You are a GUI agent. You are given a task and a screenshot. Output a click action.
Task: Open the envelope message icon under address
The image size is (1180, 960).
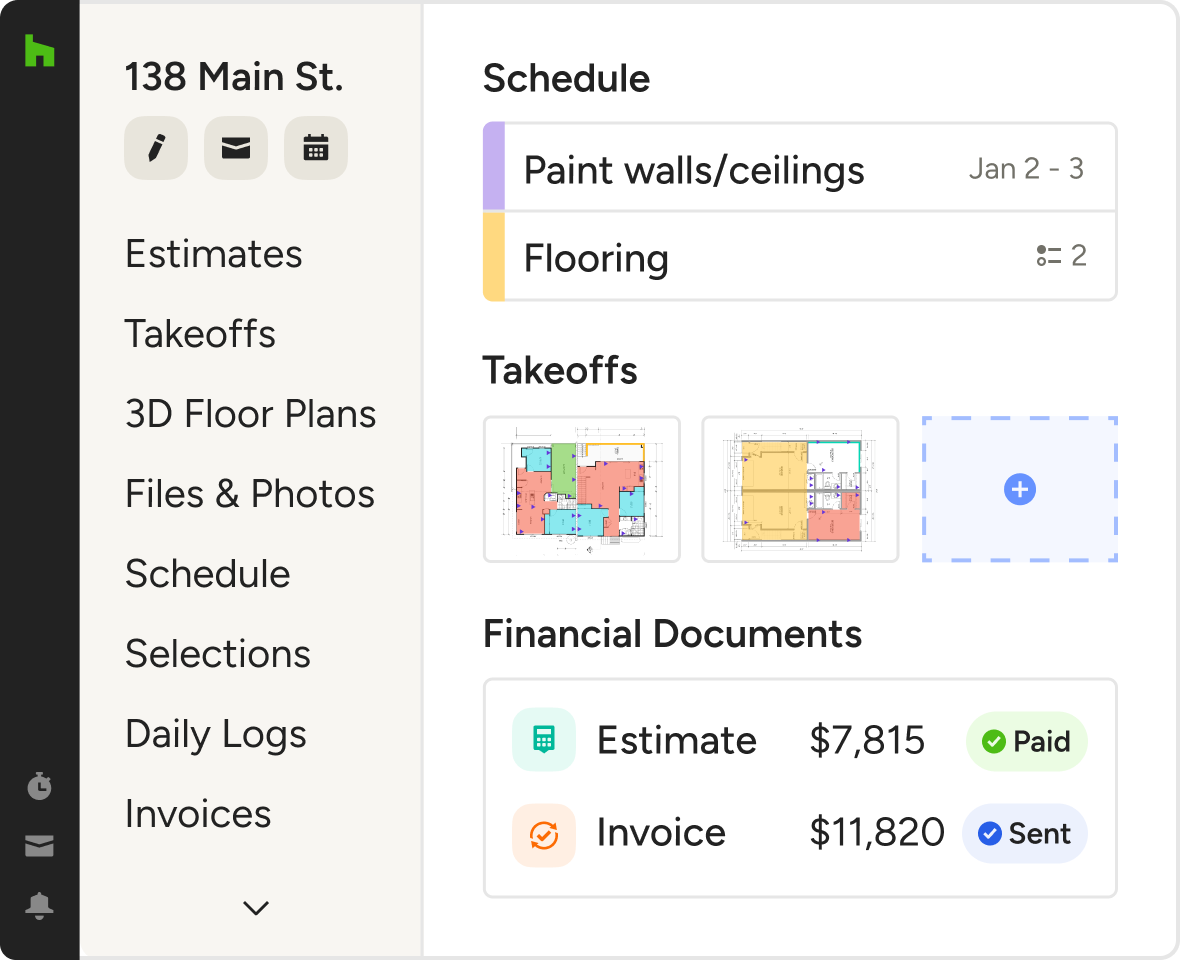tap(235, 148)
